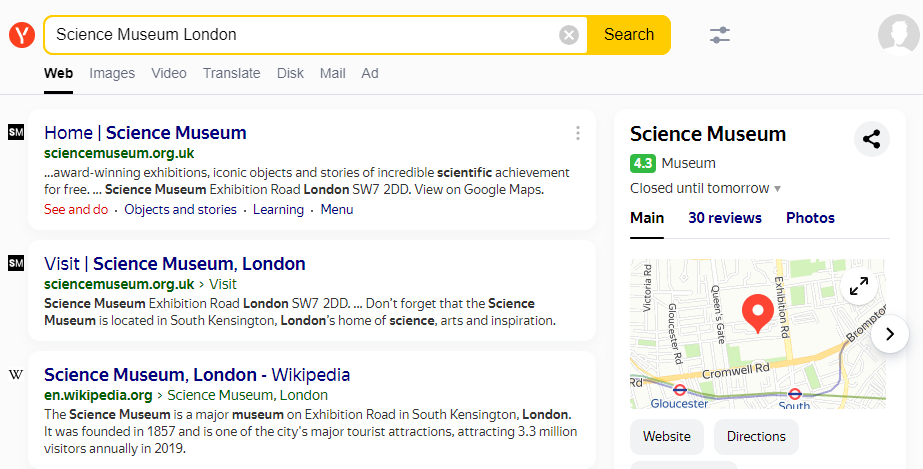
Task: Open the Video search tab
Action: pyautogui.click(x=169, y=73)
